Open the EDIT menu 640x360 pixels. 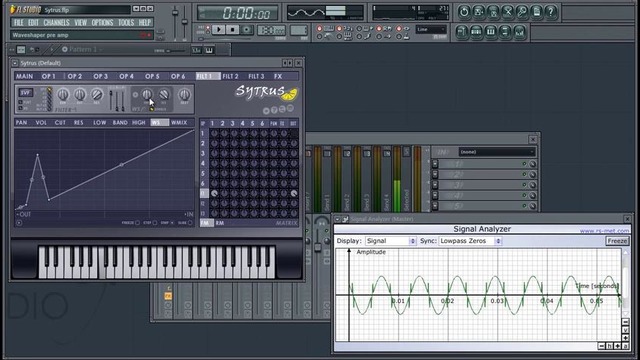click(x=33, y=22)
